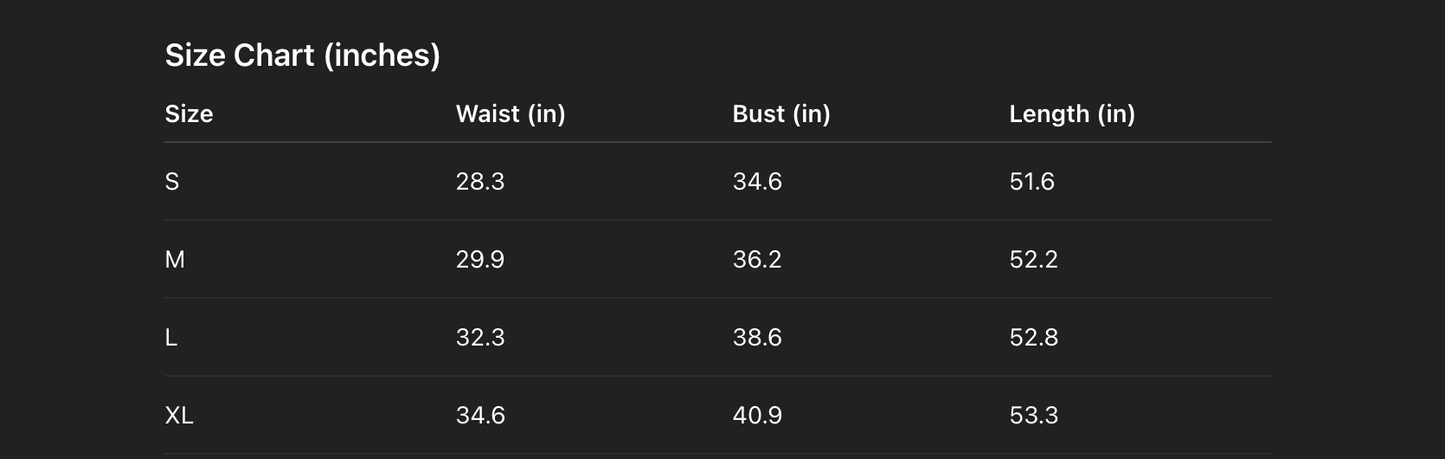Viewport: 1445px width, 459px height.
Task: Select the M size row label
Action: coord(175,260)
